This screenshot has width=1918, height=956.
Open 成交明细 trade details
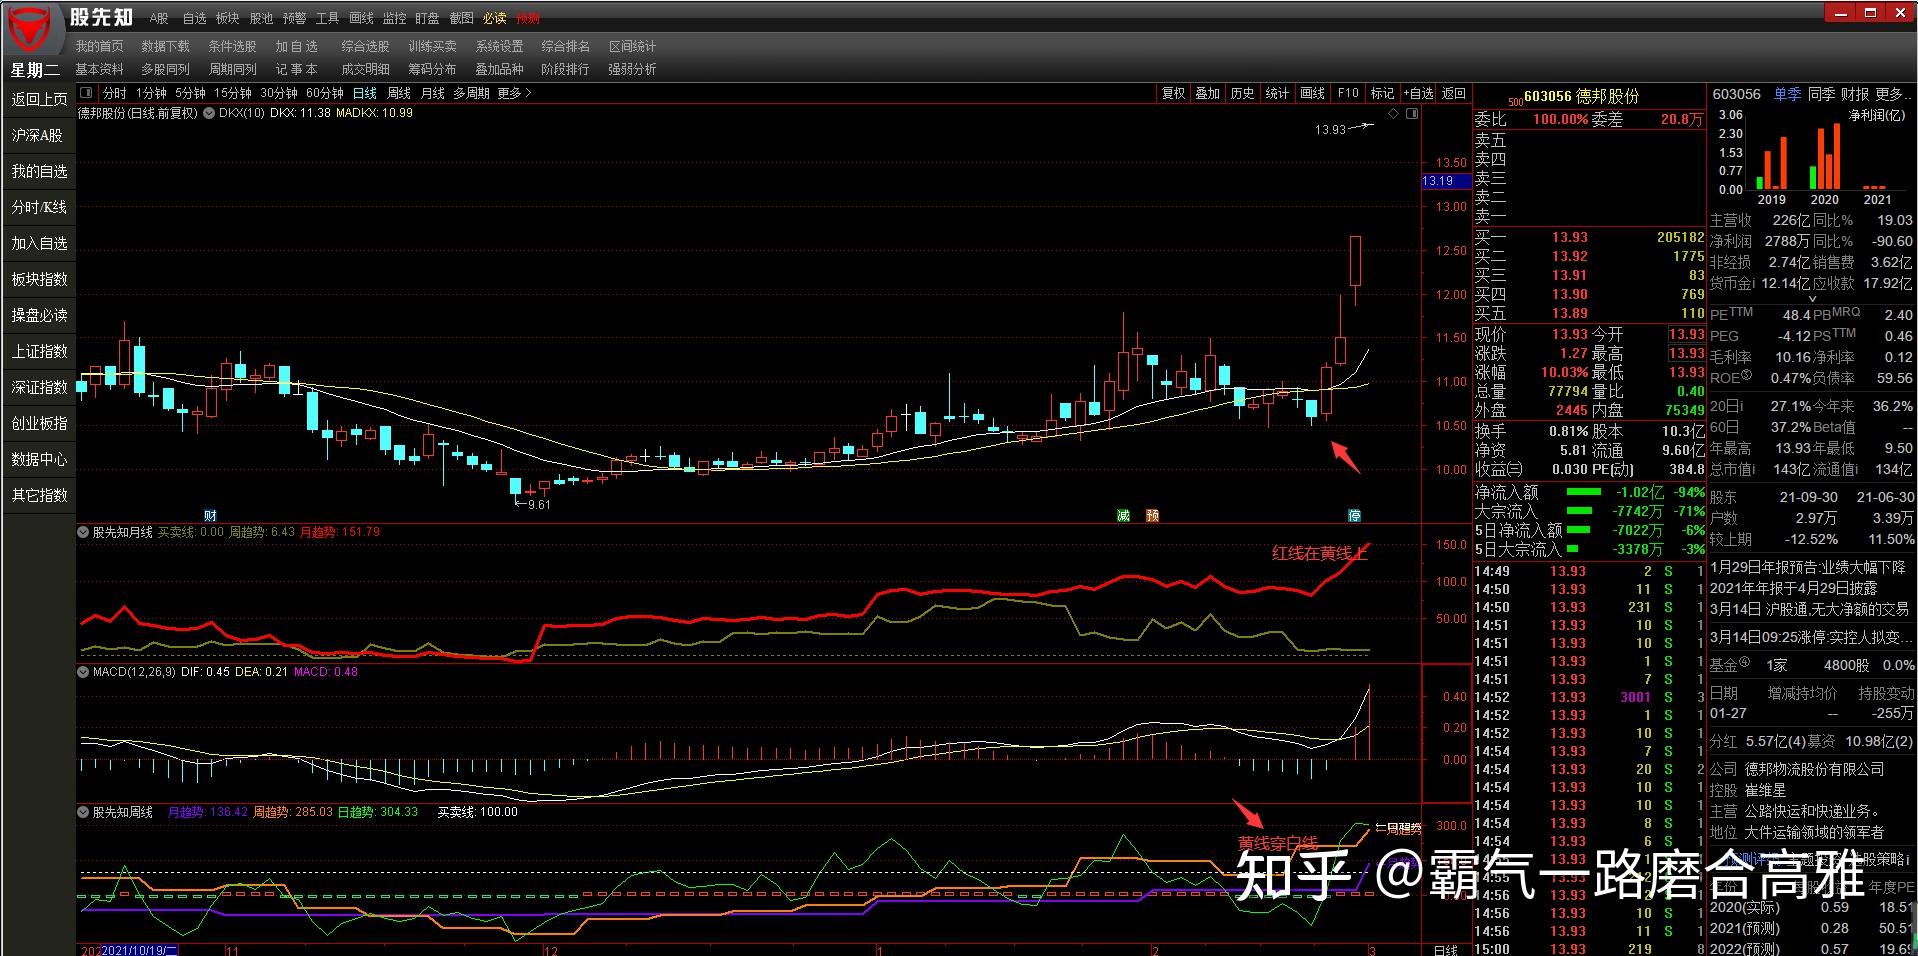[x=365, y=69]
